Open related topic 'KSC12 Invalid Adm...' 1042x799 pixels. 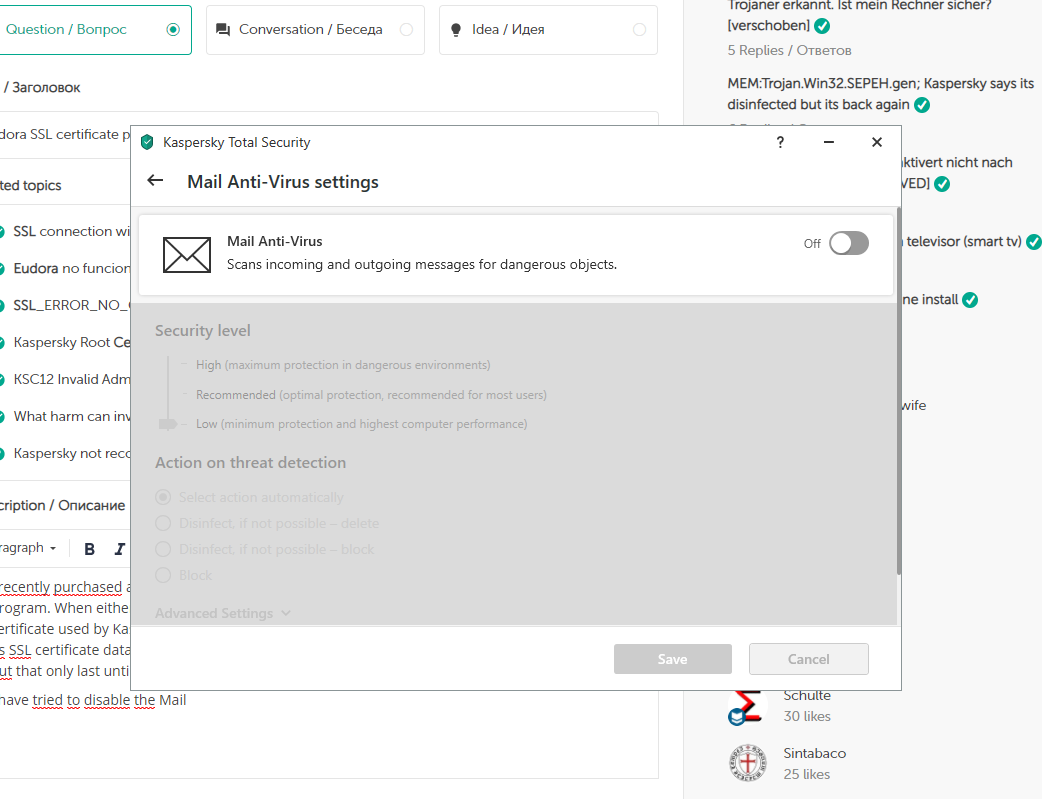pyautogui.click(x=71, y=379)
